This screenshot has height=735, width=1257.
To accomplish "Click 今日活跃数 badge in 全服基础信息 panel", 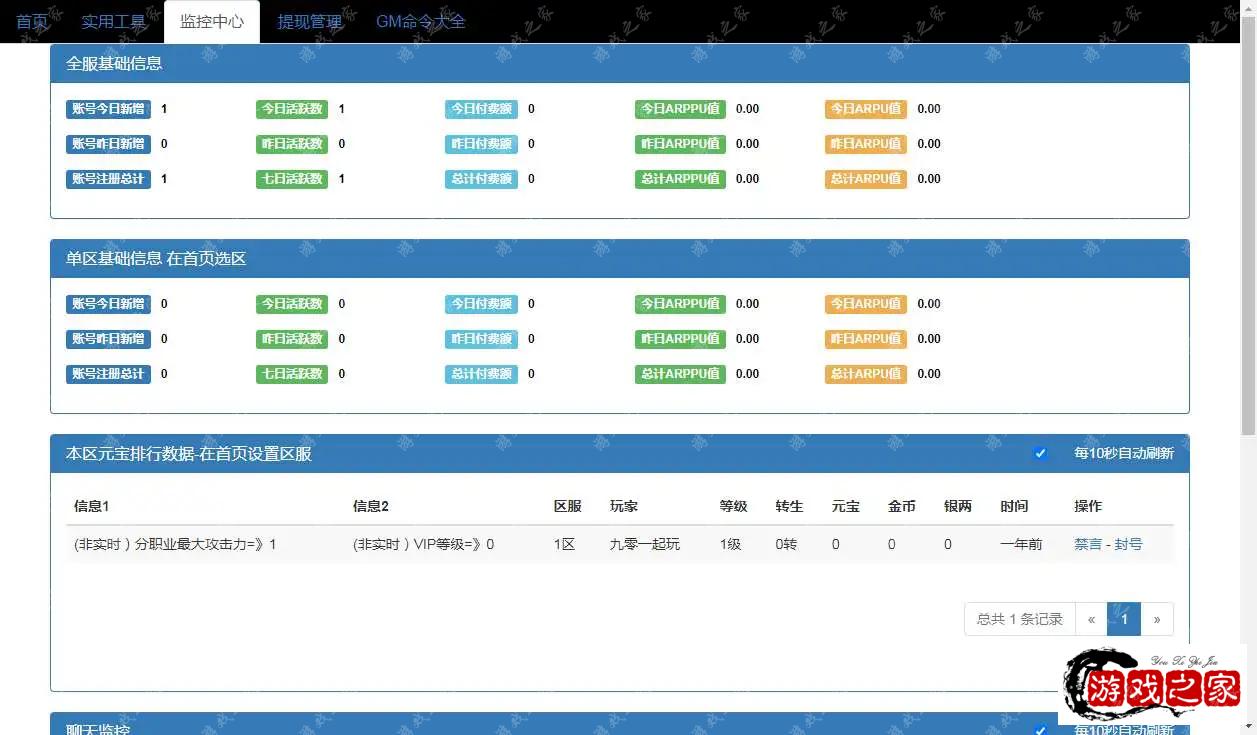I will [x=292, y=109].
